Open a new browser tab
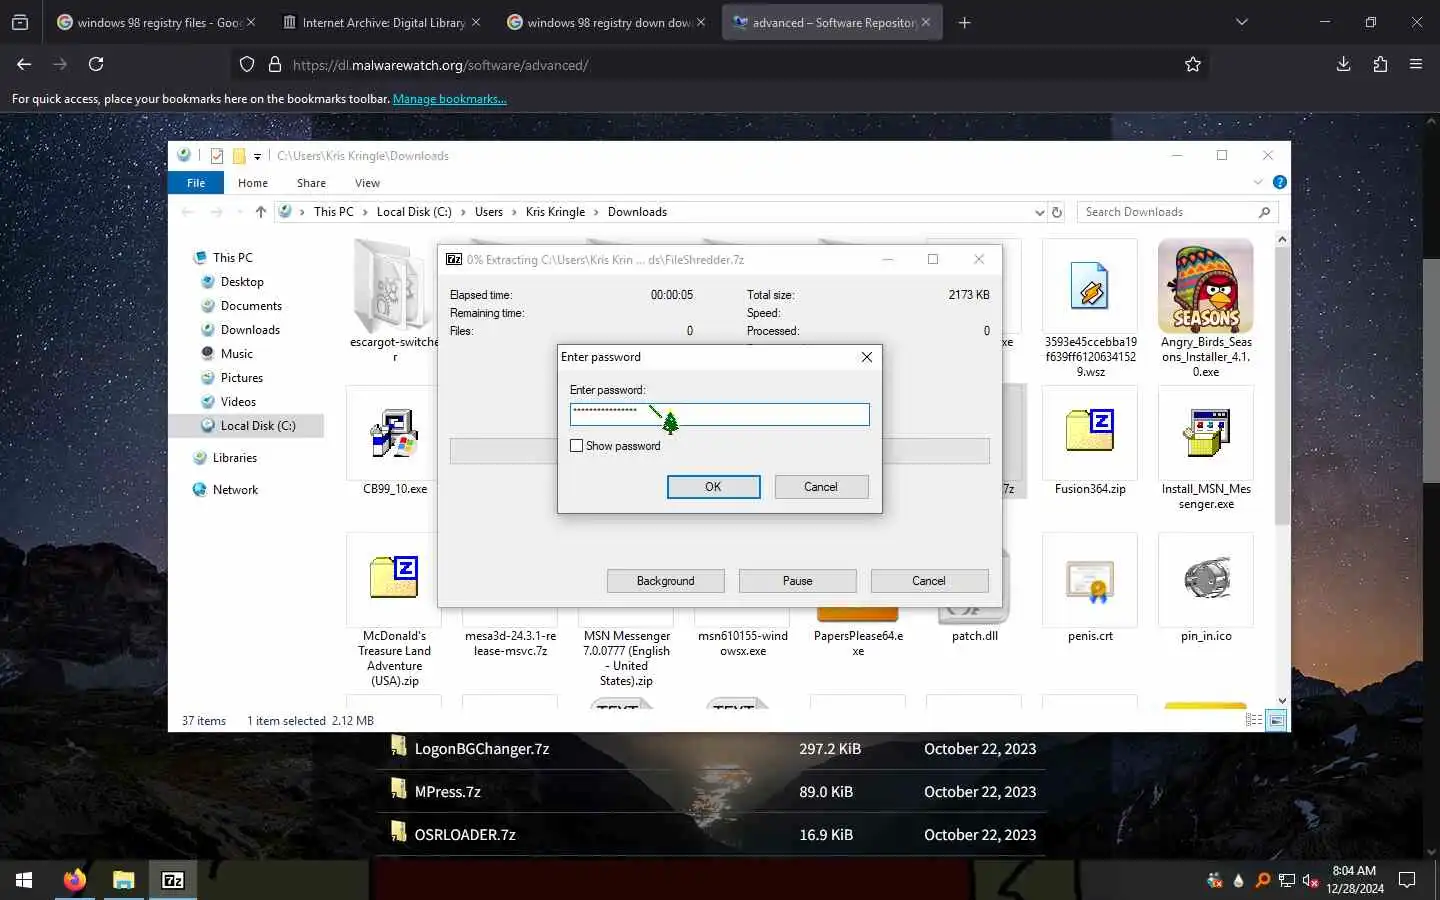This screenshot has height=900, width=1440. click(x=964, y=22)
